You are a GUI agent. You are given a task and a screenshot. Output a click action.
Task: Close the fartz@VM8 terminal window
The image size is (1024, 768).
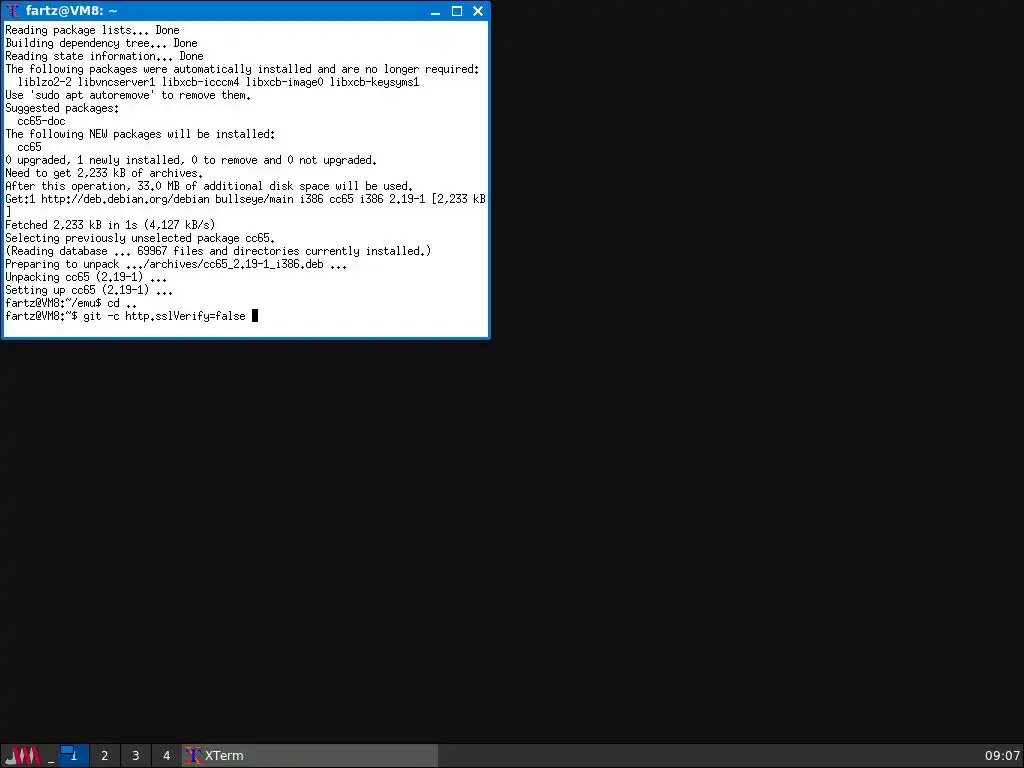coord(478,11)
